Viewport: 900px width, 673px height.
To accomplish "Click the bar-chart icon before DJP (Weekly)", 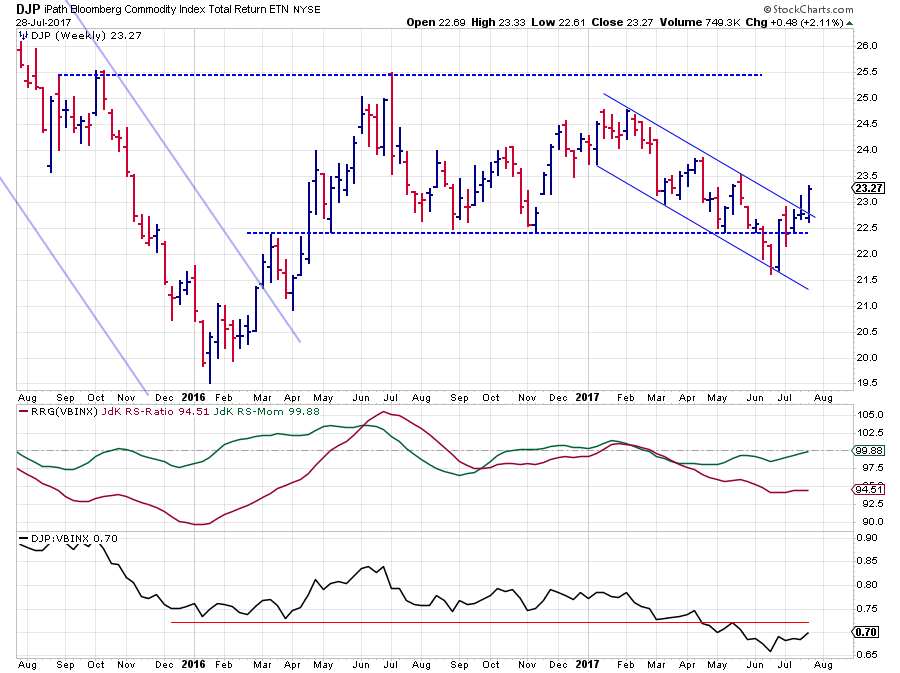I will coord(23,36).
